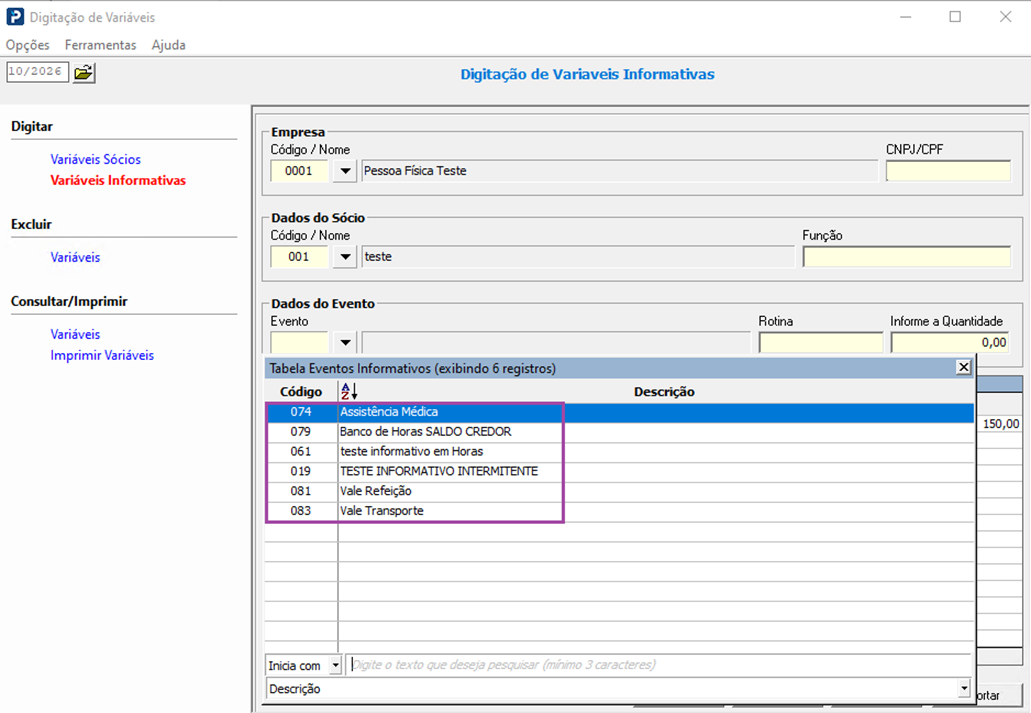Click the Código column header

301,391
